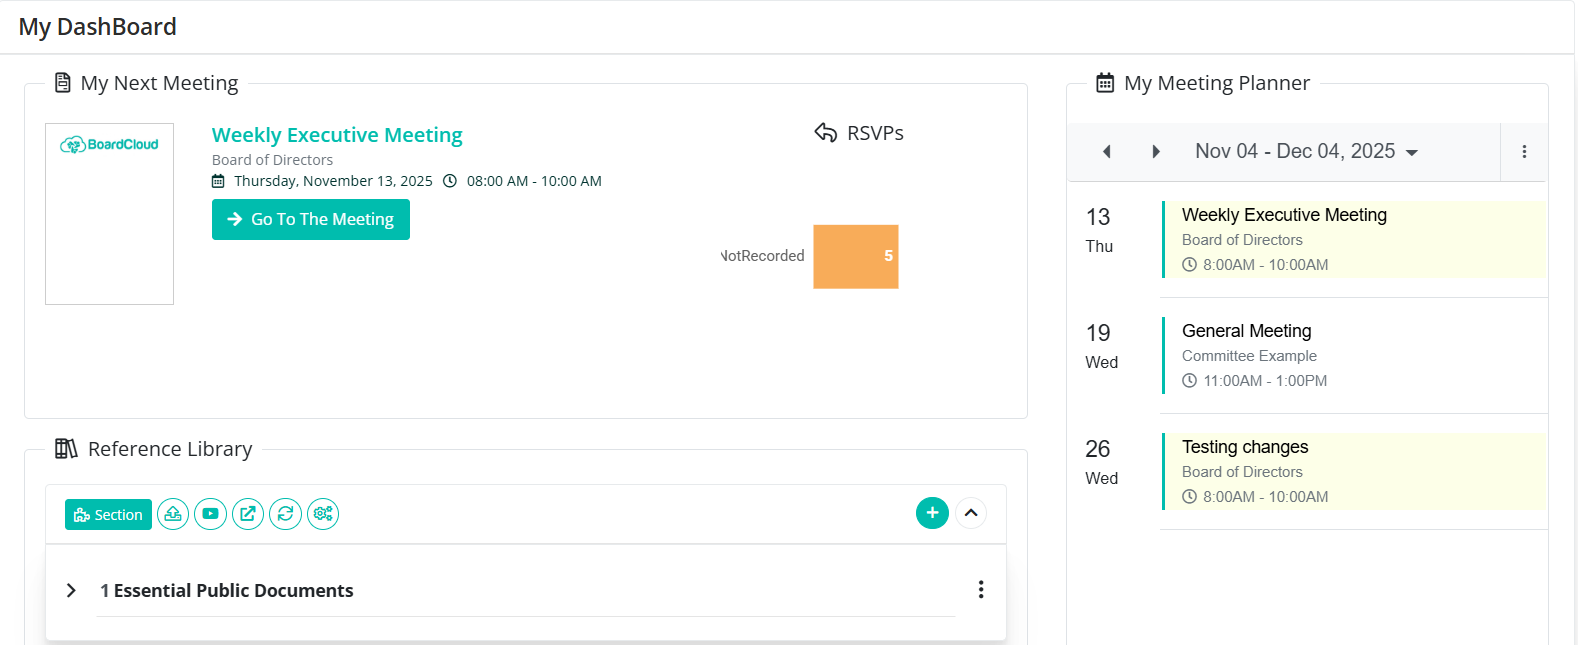This screenshot has width=1578, height=645.
Task: Click the video (YouTube) icon
Action: pyautogui.click(x=210, y=514)
